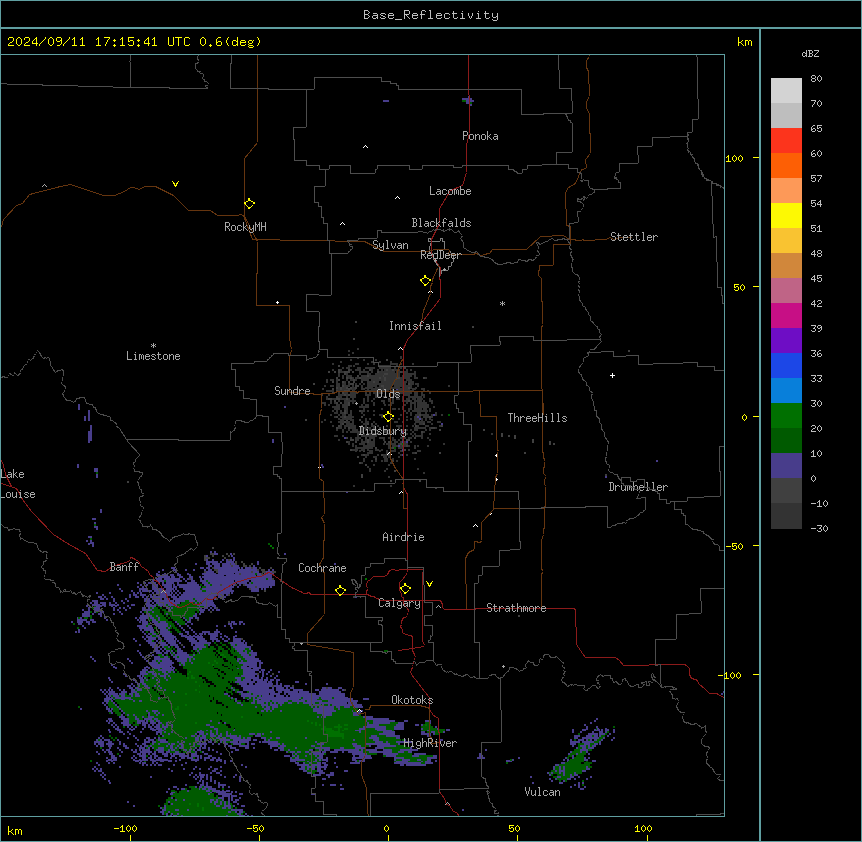Select the yellow diamond radar site between Olds and Didsbury

388,417
